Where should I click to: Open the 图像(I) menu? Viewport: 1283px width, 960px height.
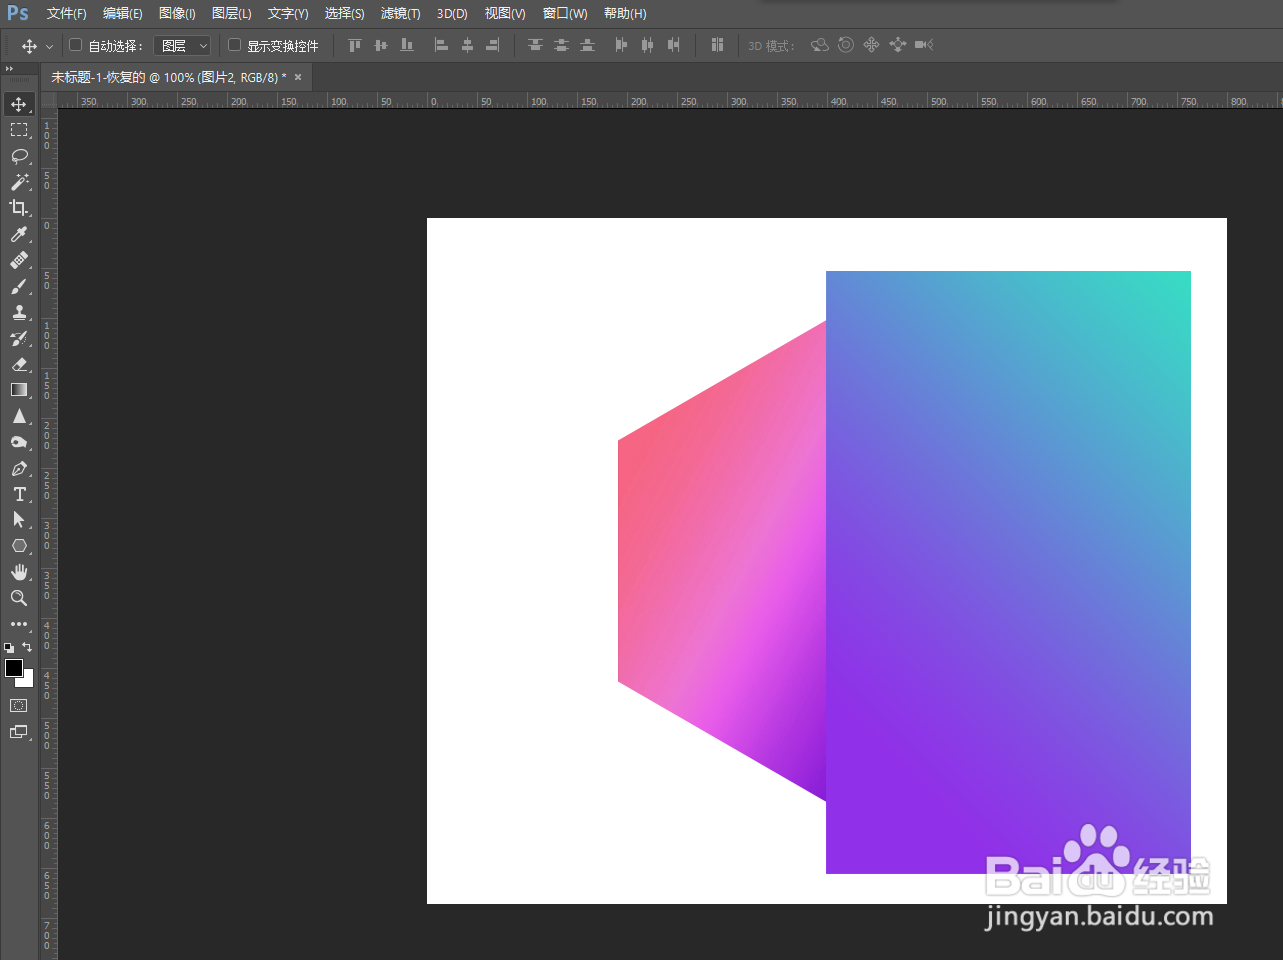(x=177, y=14)
